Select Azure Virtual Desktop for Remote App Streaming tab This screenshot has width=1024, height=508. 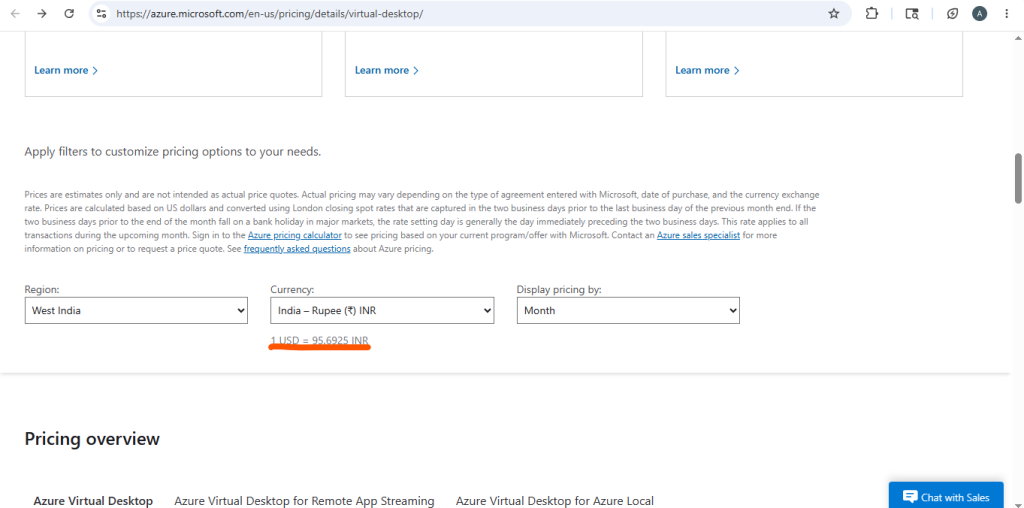click(x=304, y=501)
